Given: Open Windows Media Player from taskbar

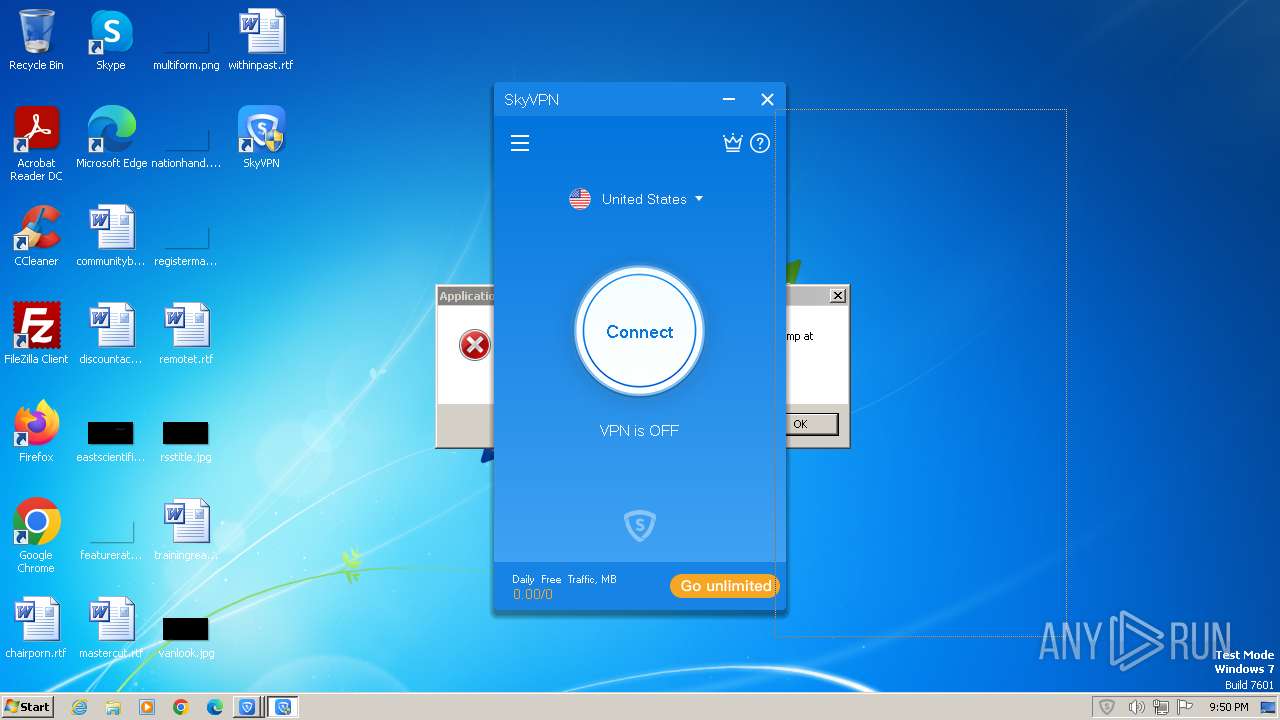Looking at the screenshot, I should (147, 707).
